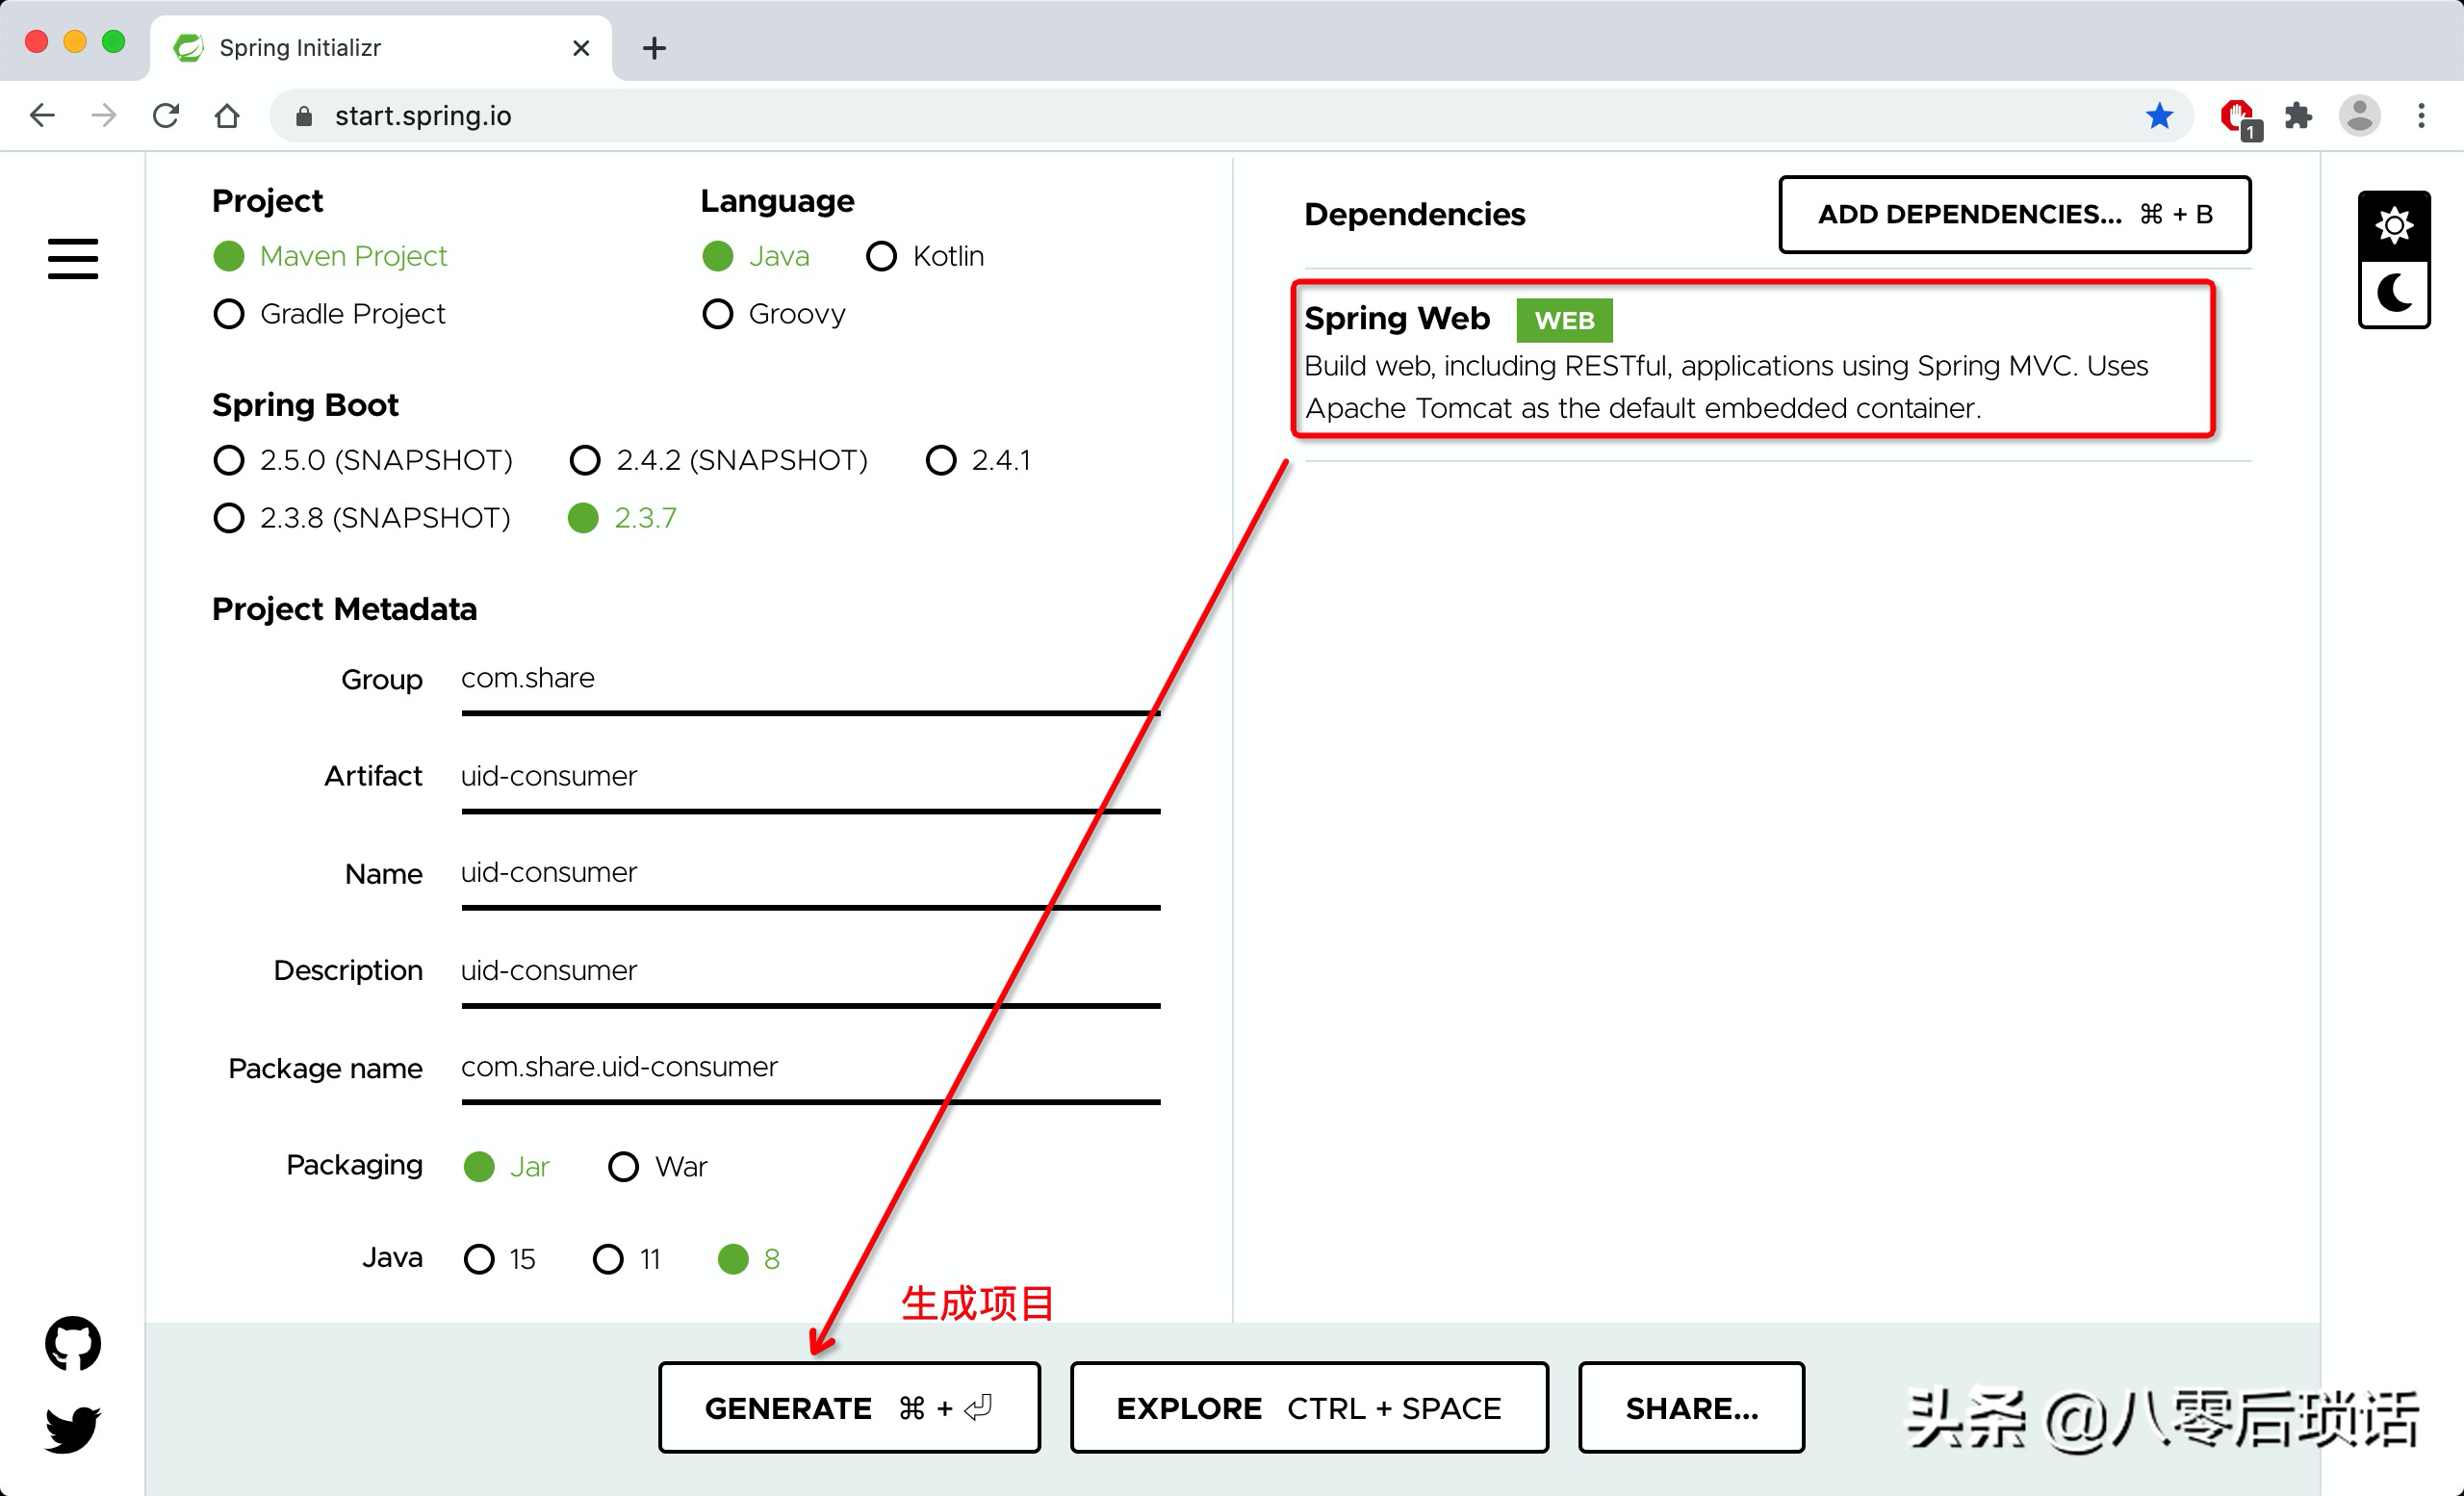Viewport: 2464px width, 1496px height.
Task: Click the EXPLORE button
Action: point(1309,1407)
